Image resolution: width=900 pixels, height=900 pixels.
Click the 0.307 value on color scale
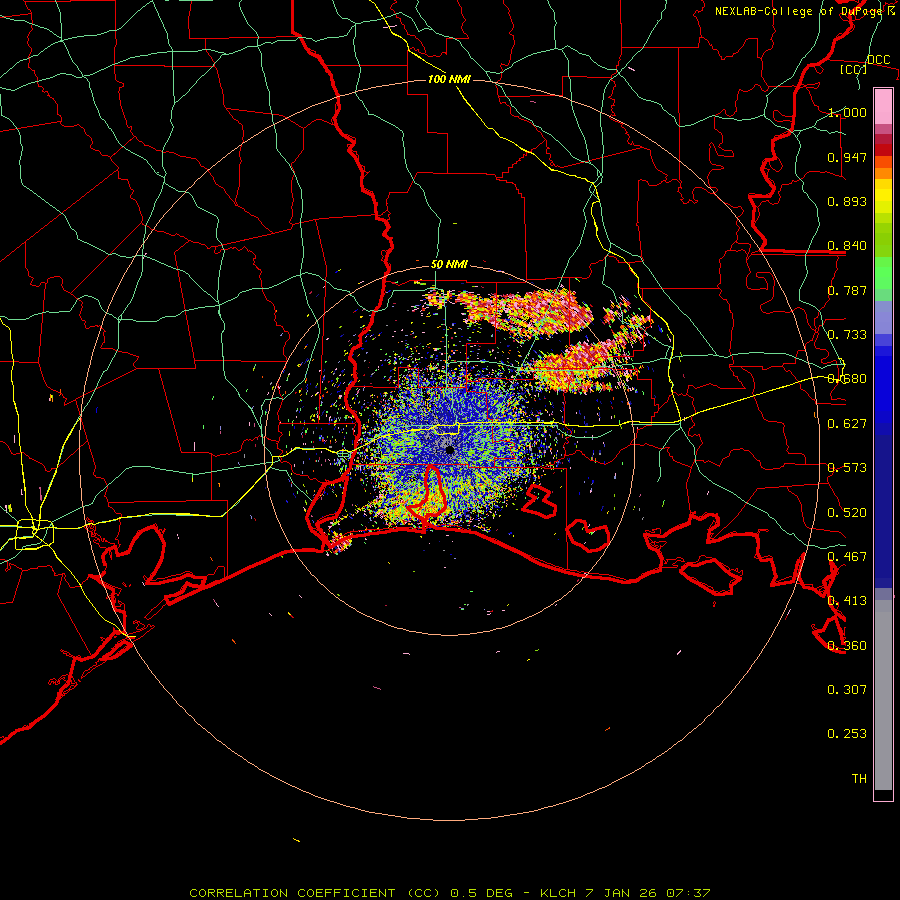tap(847, 690)
